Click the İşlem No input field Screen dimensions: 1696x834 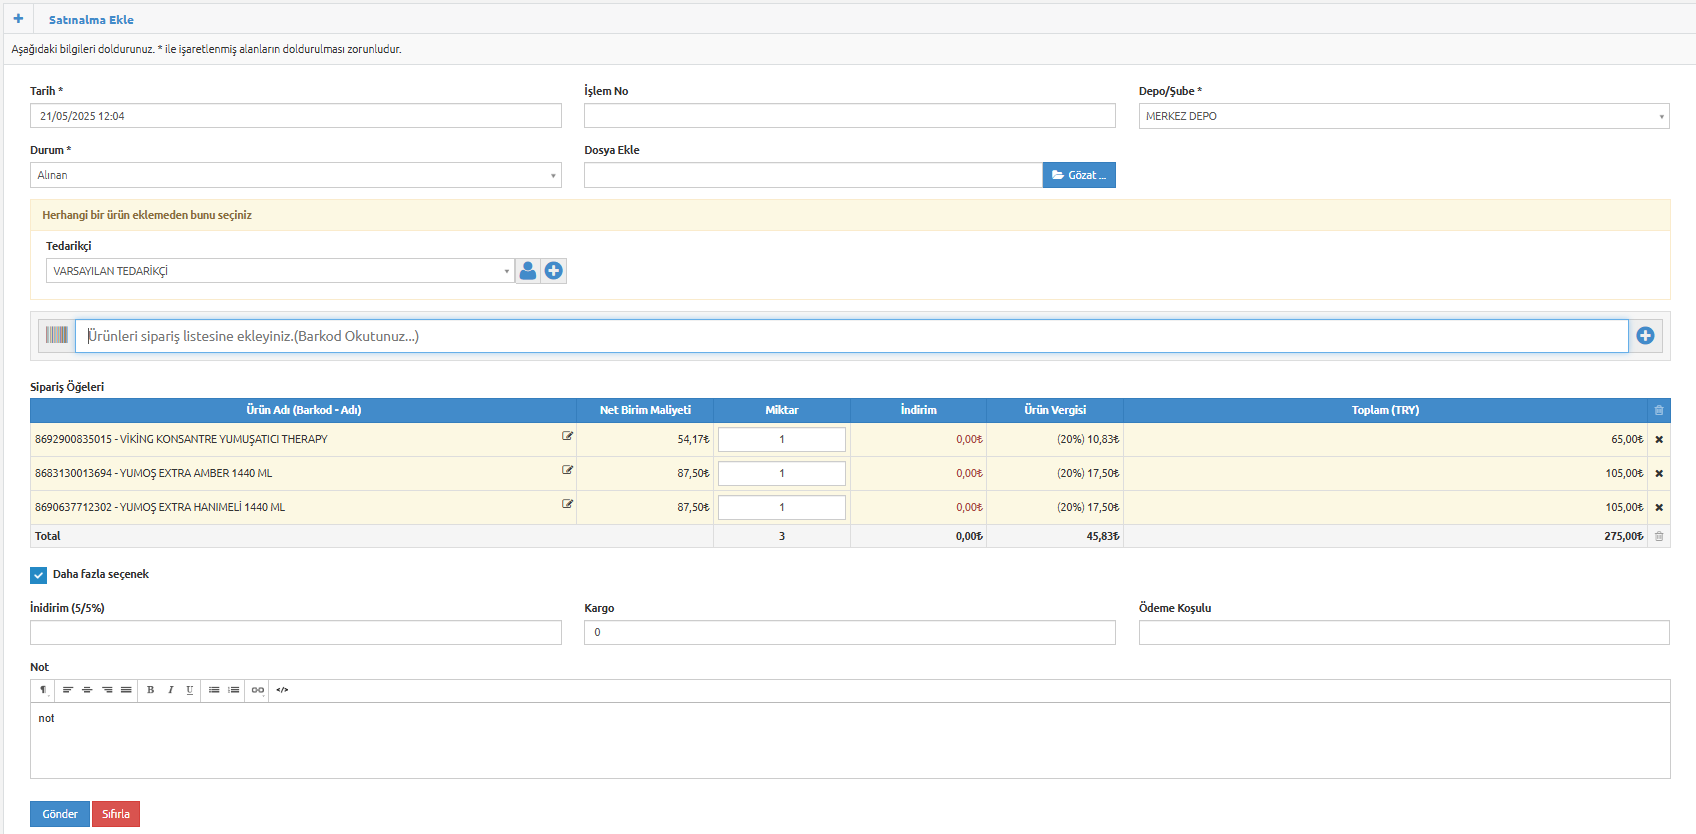point(850,116)
